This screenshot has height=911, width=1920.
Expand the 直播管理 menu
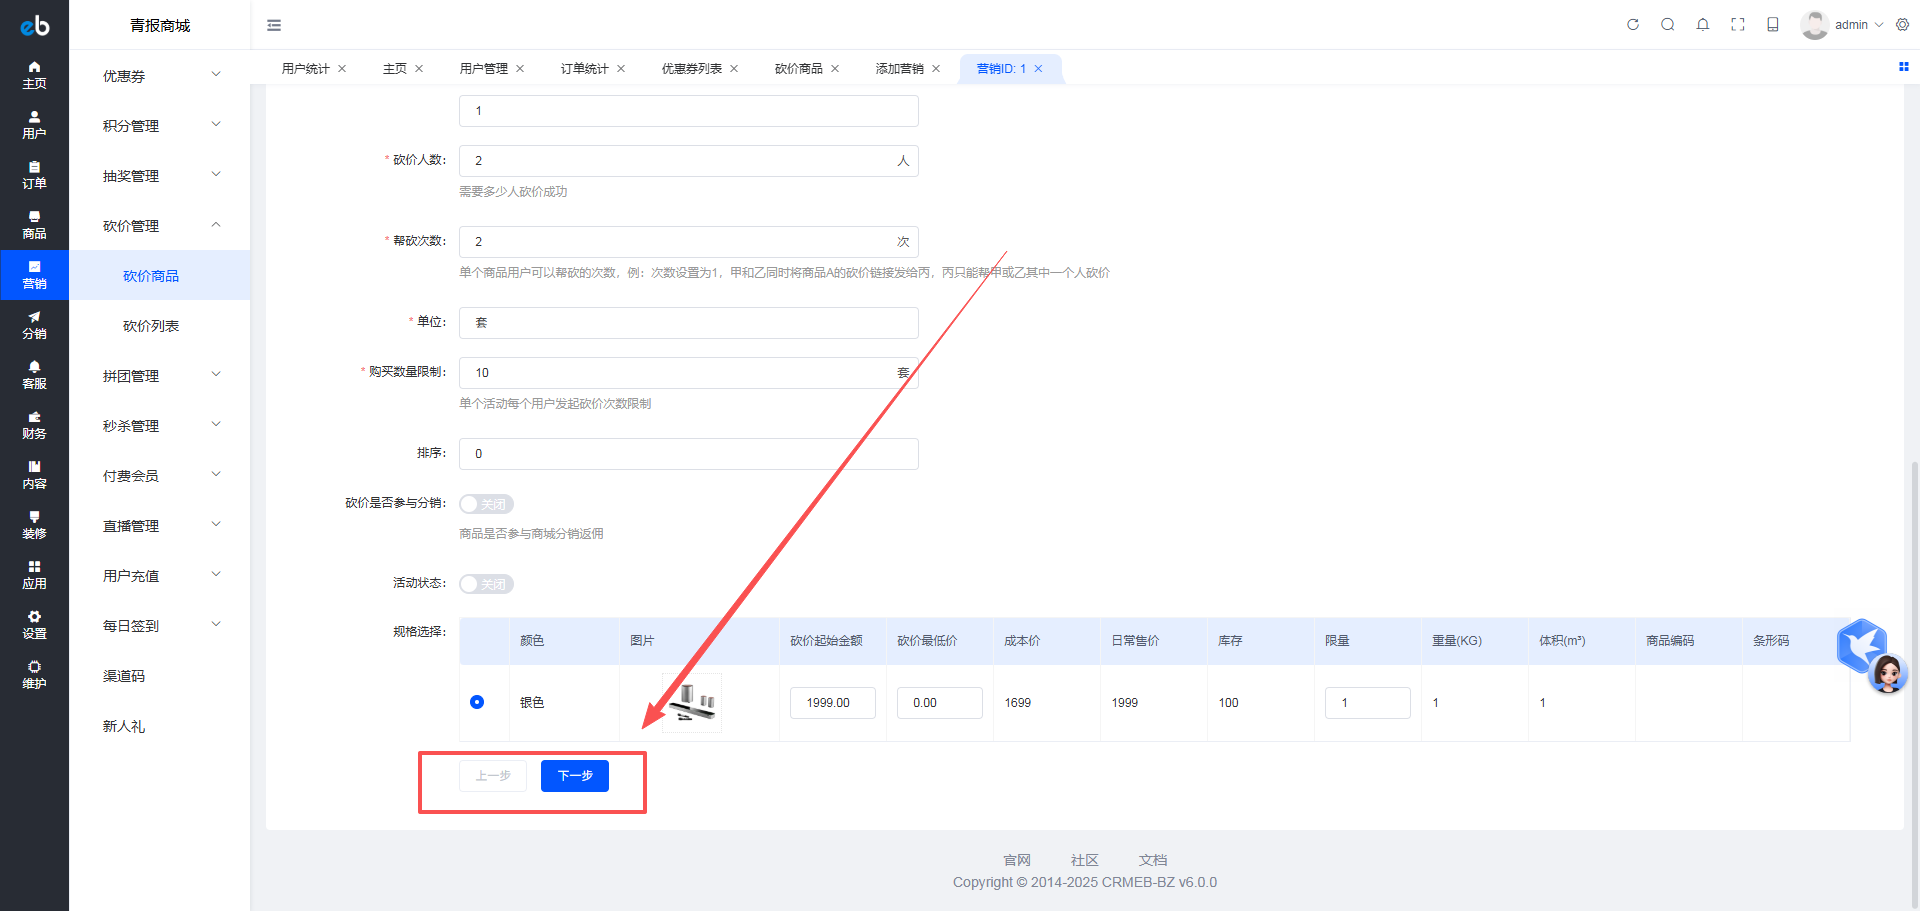click(160, 525)
